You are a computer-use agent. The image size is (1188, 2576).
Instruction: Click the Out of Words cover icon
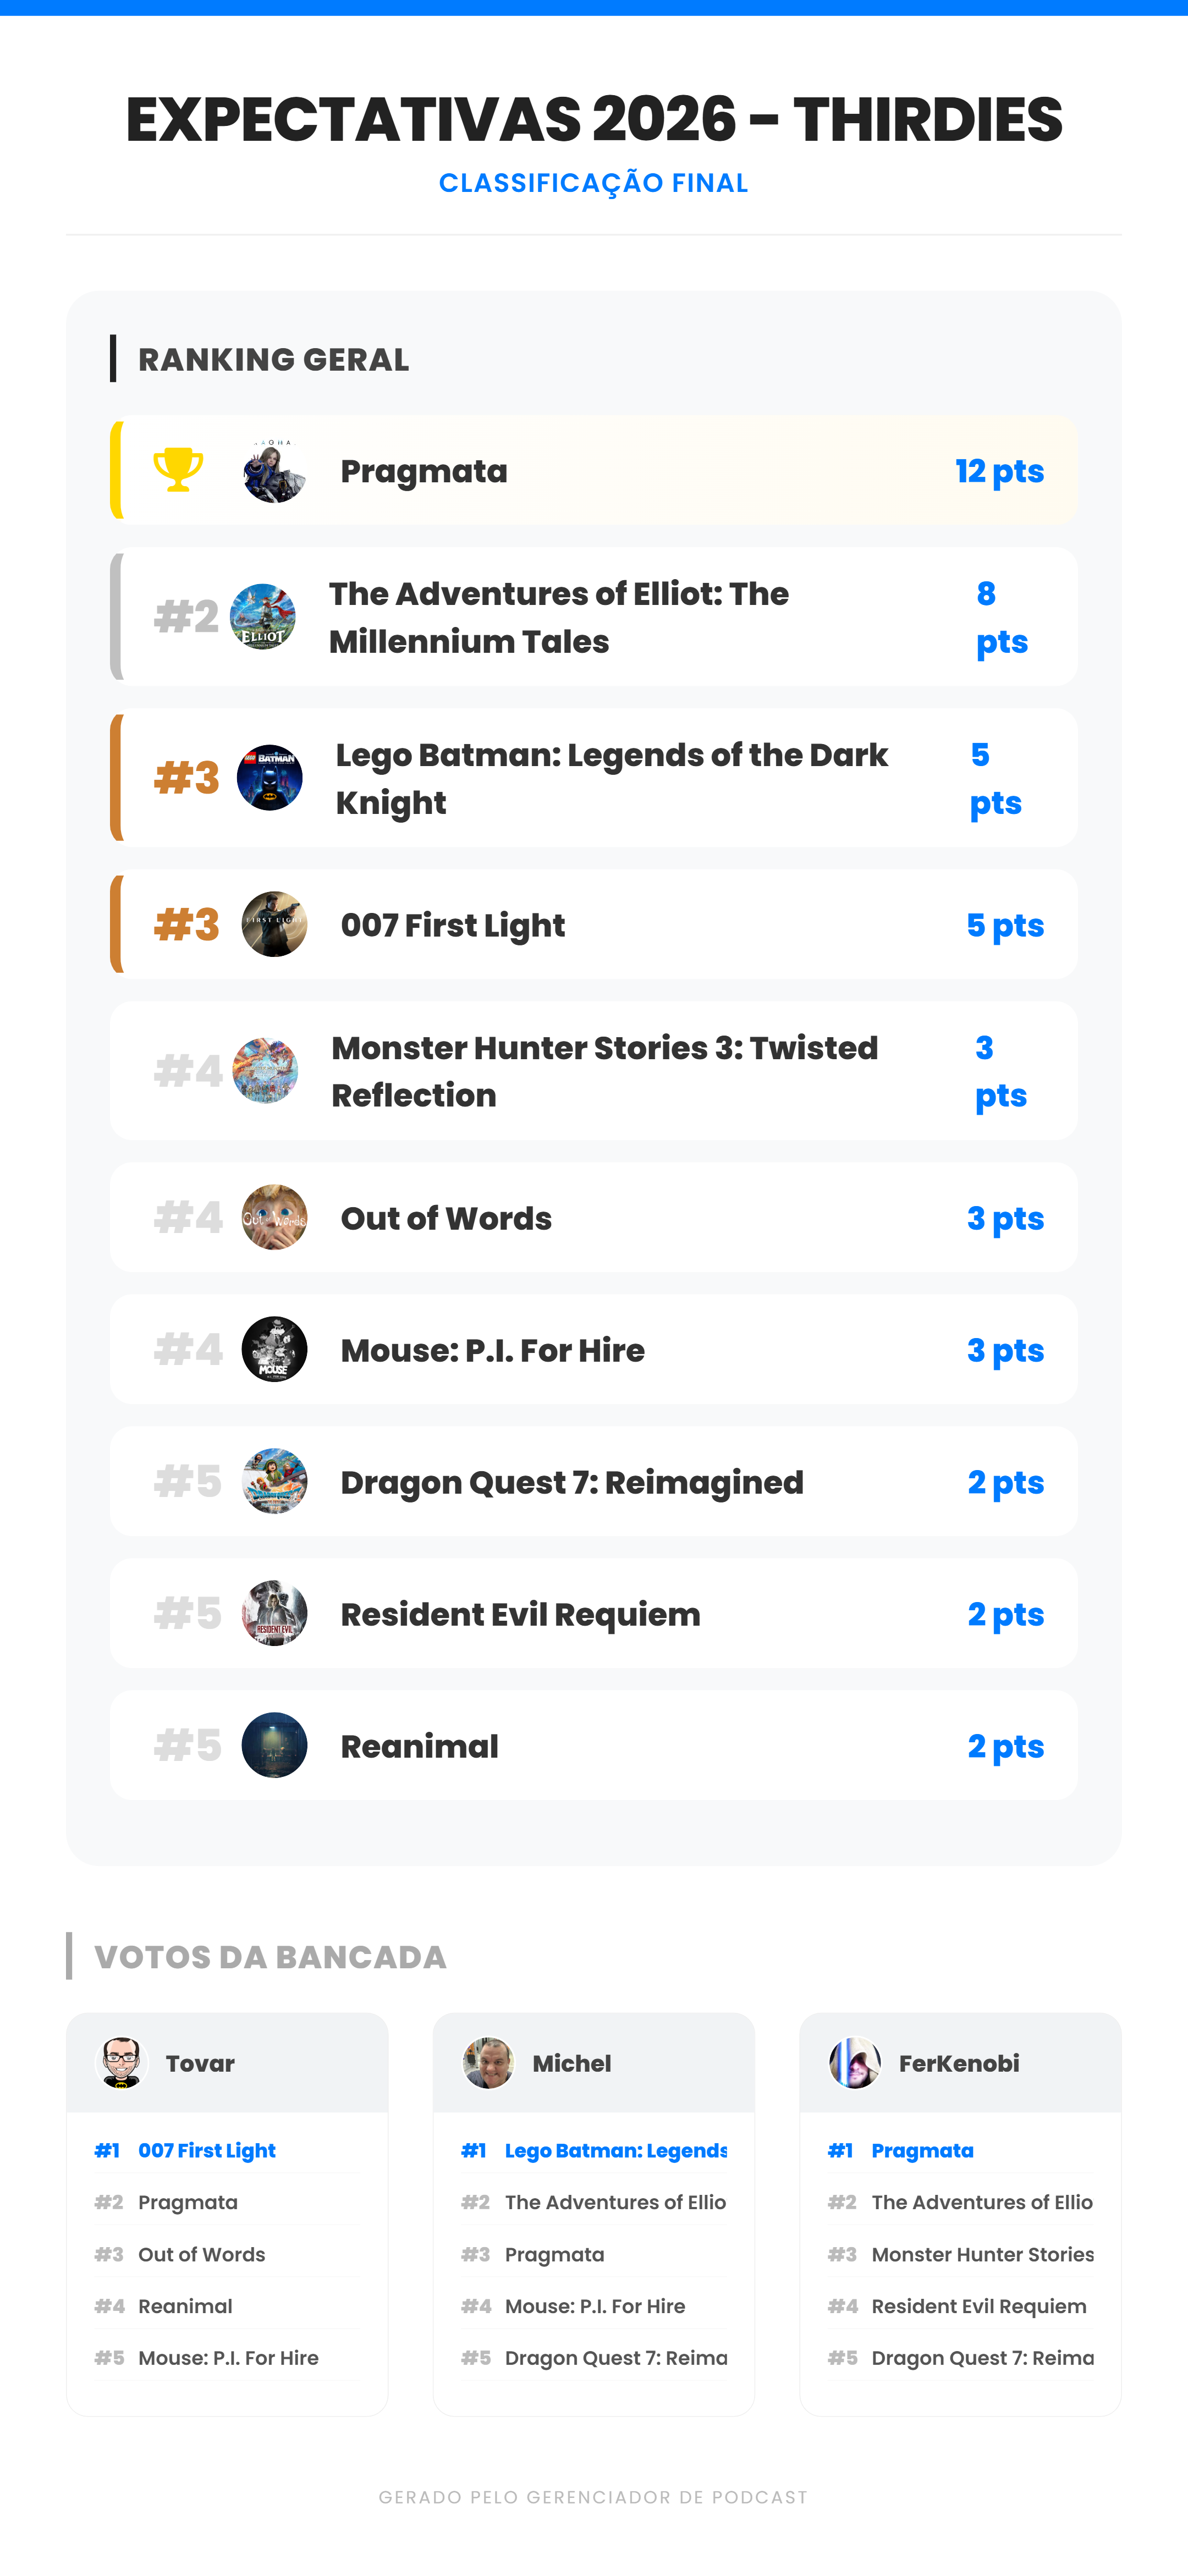(274, 1218)
